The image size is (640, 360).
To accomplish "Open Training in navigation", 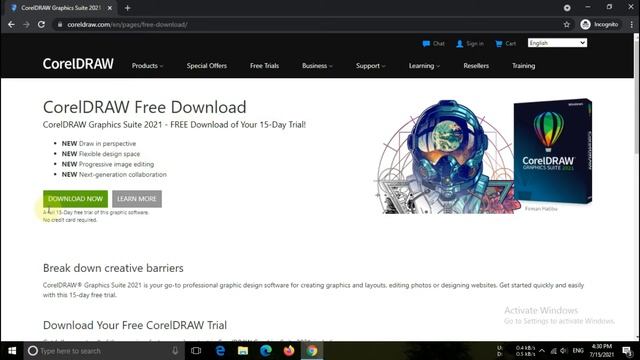I will 524,66.
